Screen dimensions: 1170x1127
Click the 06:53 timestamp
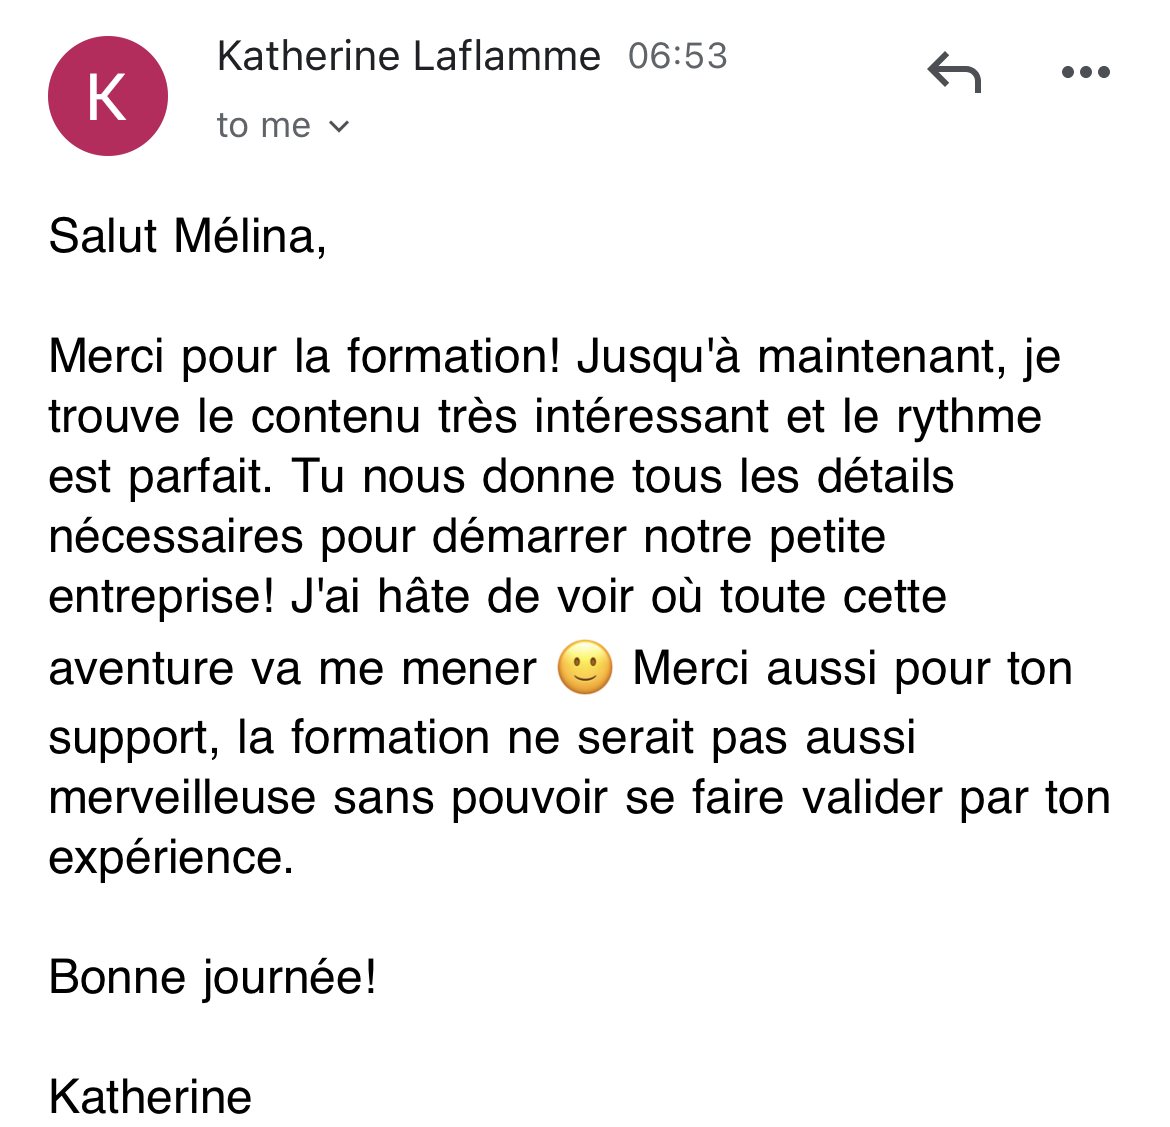pos(677,56)
